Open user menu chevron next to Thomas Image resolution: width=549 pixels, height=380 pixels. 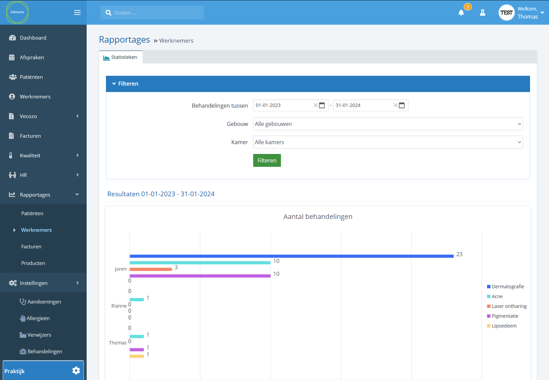click(542, 13)
